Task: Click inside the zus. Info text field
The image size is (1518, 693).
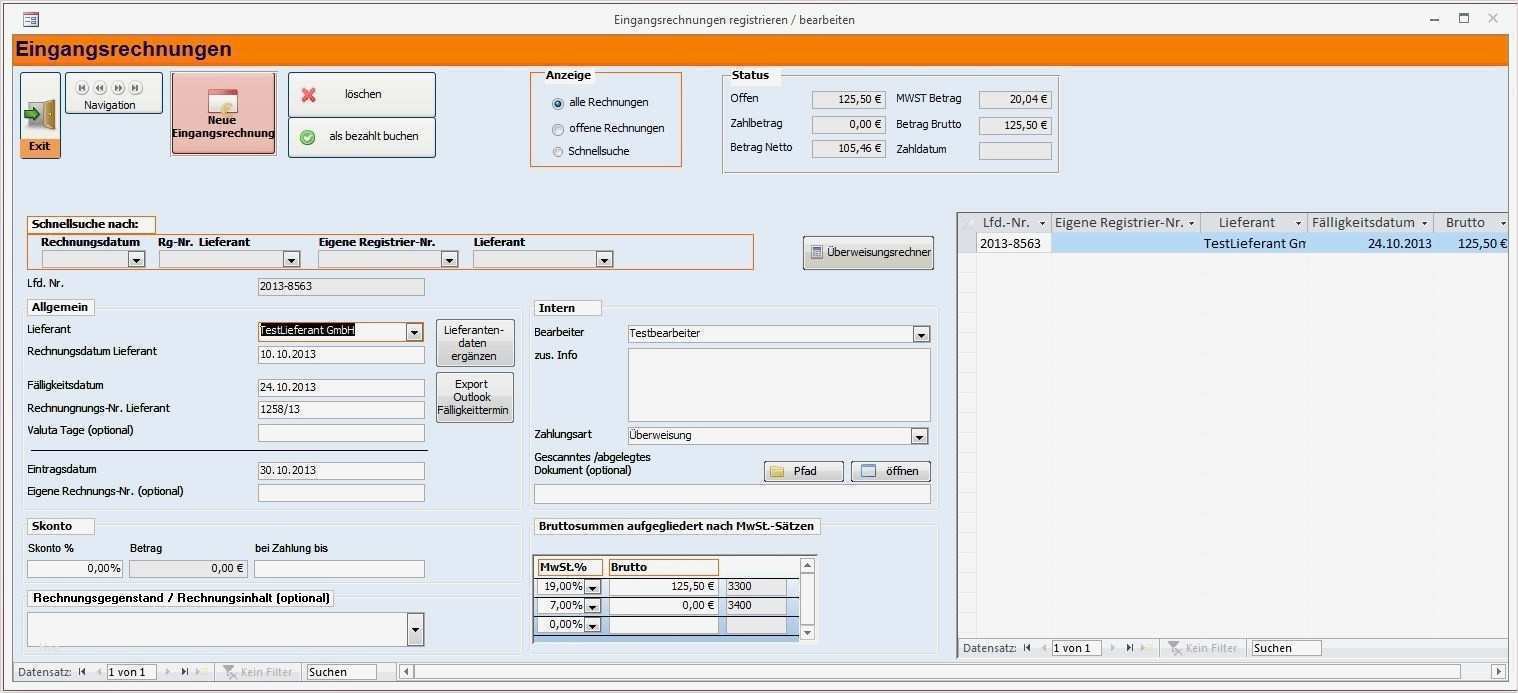Action: (778, 385)
